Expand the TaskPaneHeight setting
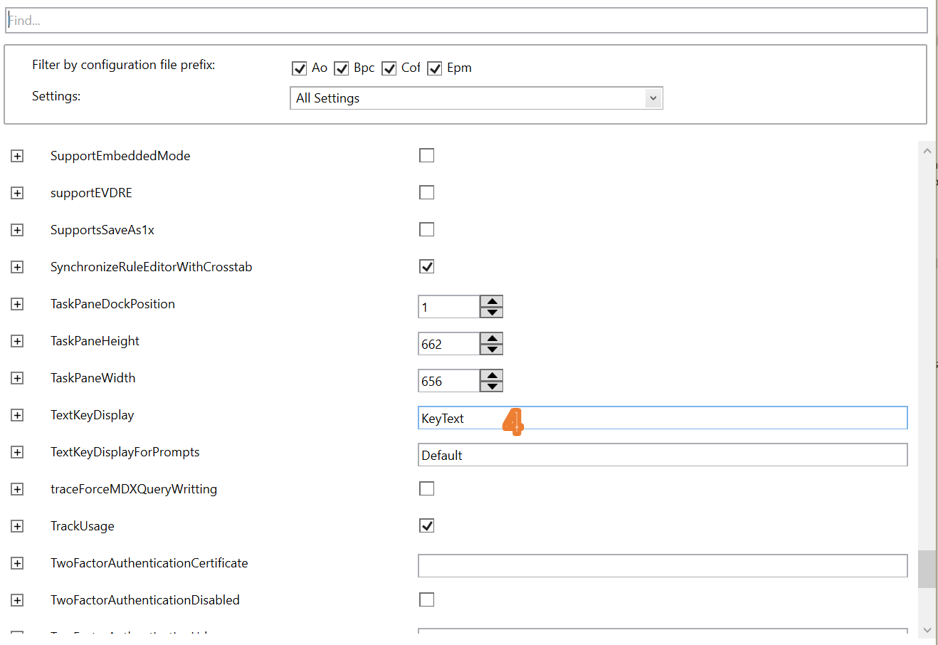Screen dimensions: 938x645 (17, 342)
